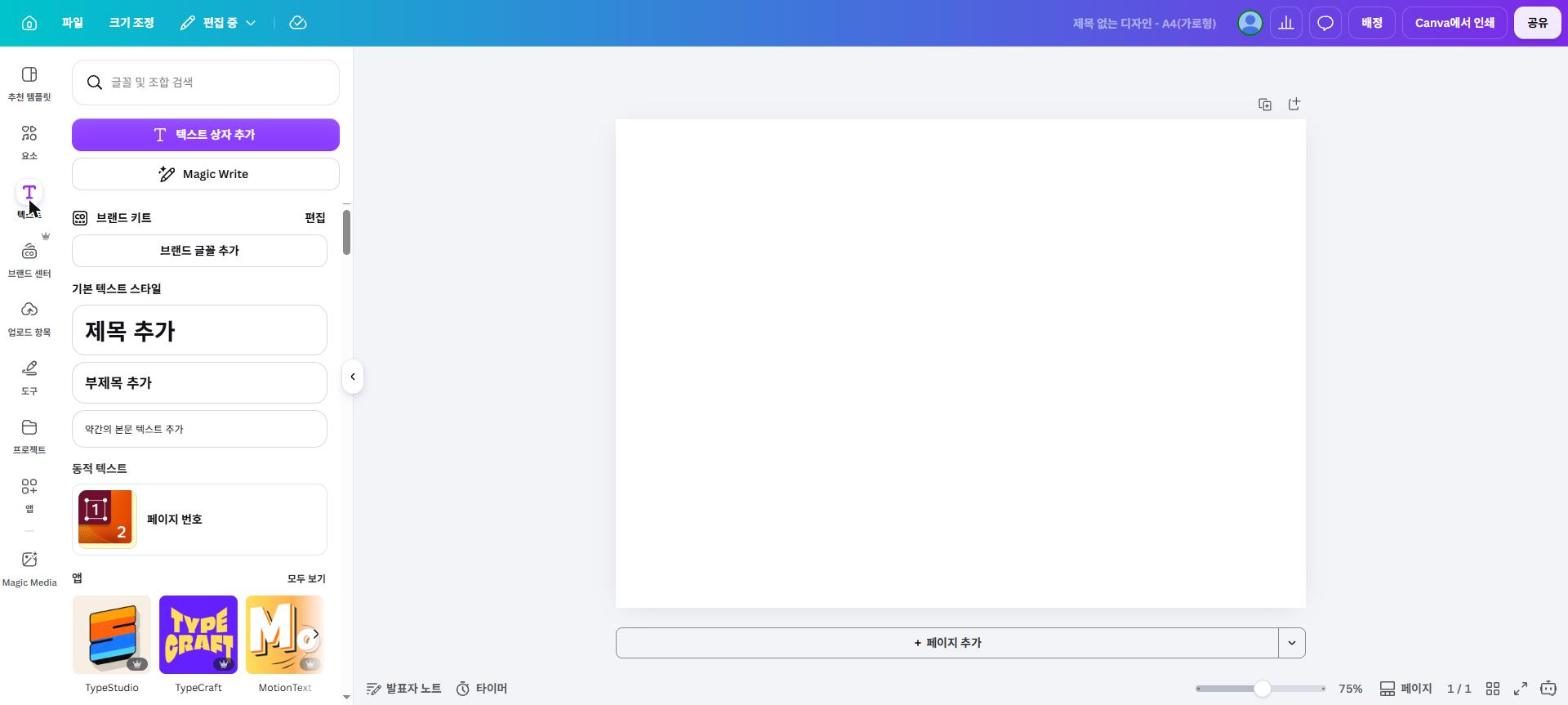This screenshot has height=705, width=1568.
Task: Open 추천 템플릿 sidebar panel
Action: click(x=29, y=84)
